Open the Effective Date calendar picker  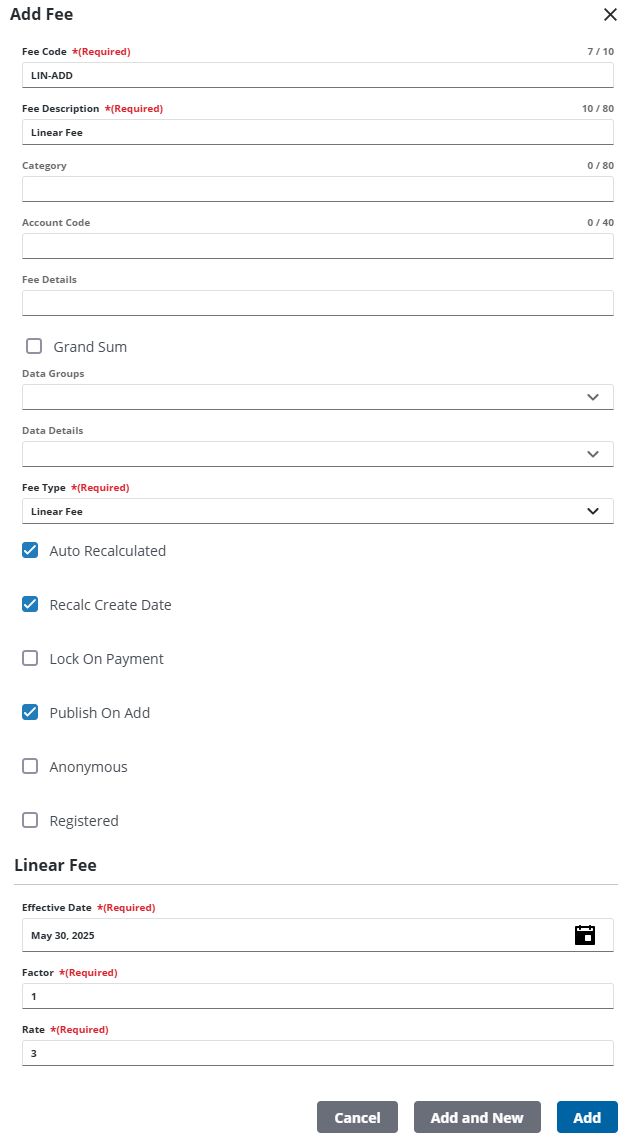(585, 935)
